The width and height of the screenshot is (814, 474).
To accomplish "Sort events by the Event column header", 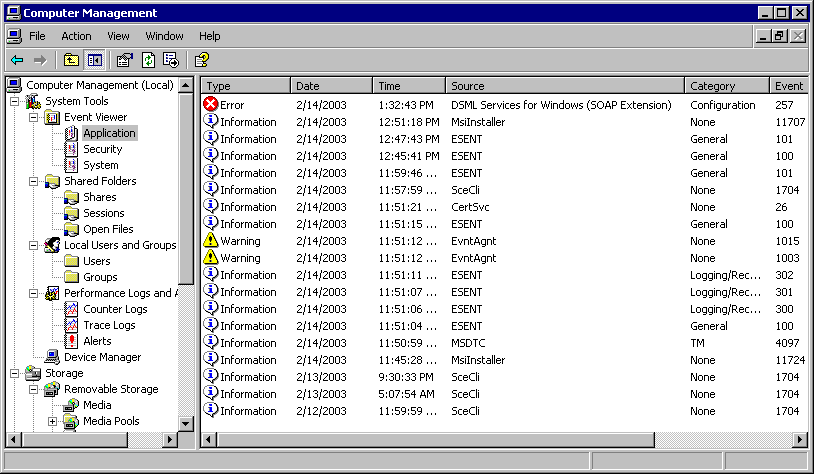I will [789, 86].
